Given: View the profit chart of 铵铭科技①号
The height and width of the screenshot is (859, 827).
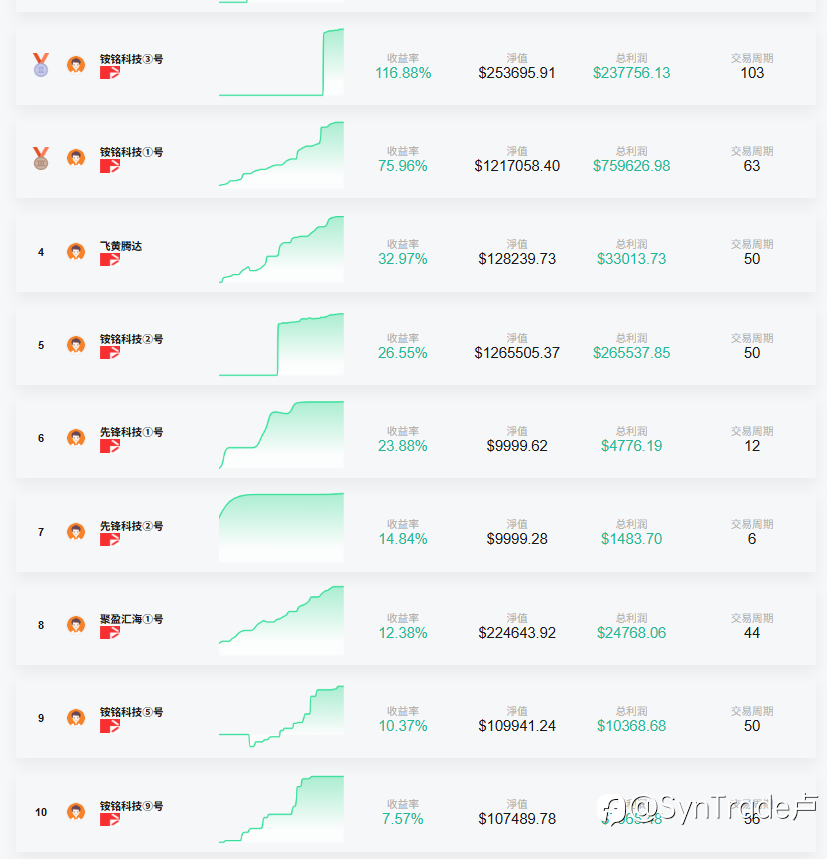Looking at the screenshot, I should click(282, 155).
